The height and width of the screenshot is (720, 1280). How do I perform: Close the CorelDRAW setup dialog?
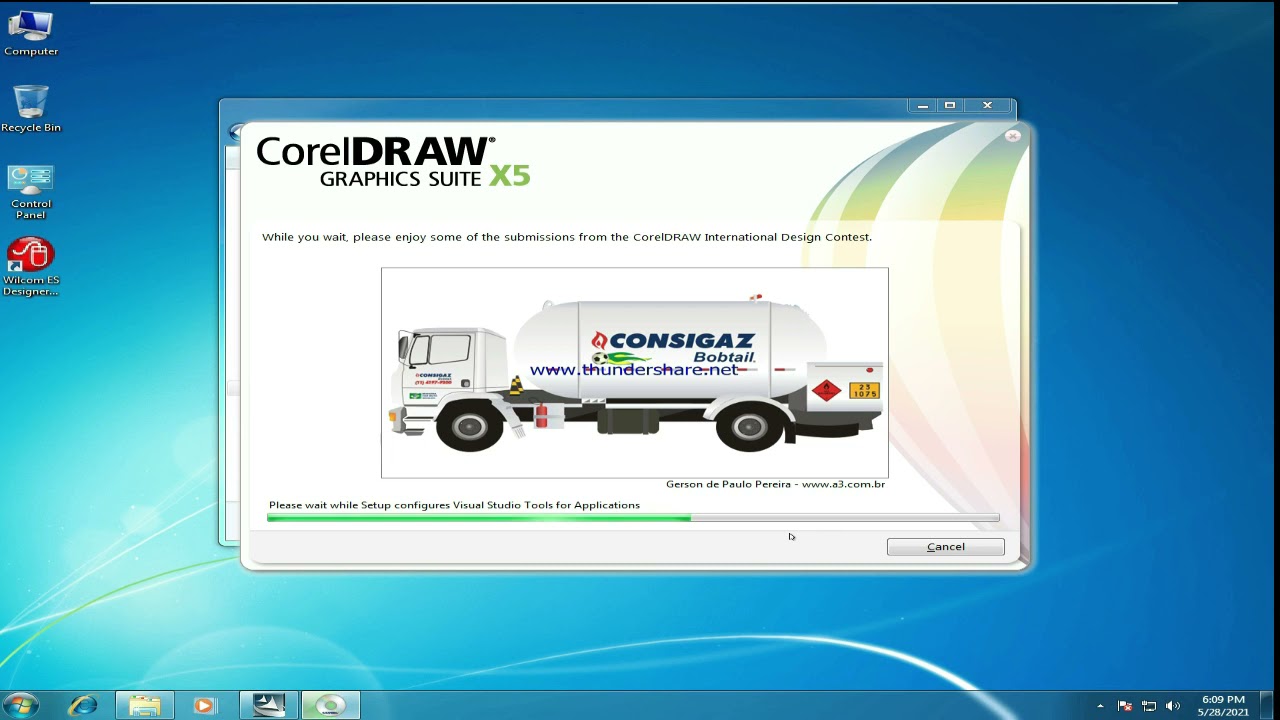click(1012, 136)
